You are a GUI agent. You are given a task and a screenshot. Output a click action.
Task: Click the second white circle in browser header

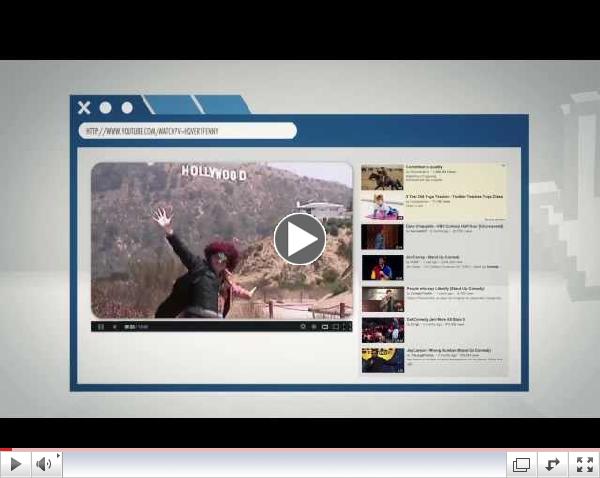point(127,107)
